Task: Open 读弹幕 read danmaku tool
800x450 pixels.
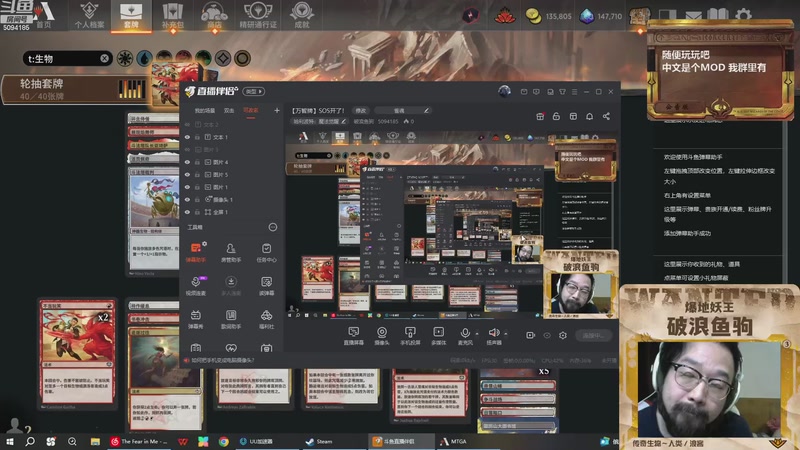Action: (266, 286)
